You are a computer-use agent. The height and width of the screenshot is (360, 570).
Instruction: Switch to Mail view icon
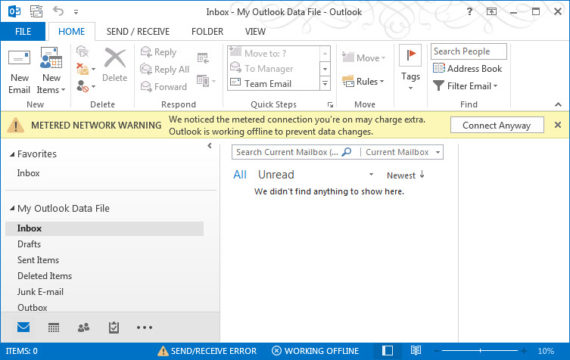[x=24, y=327]
